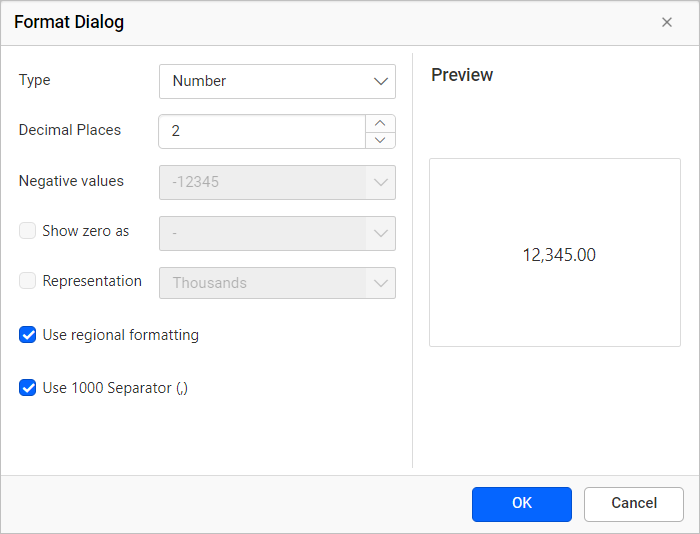Image resolution: width=700 pixels, height=534 pixels.
Task: Close the Format Dialog with the X
Action: [667, 22]
